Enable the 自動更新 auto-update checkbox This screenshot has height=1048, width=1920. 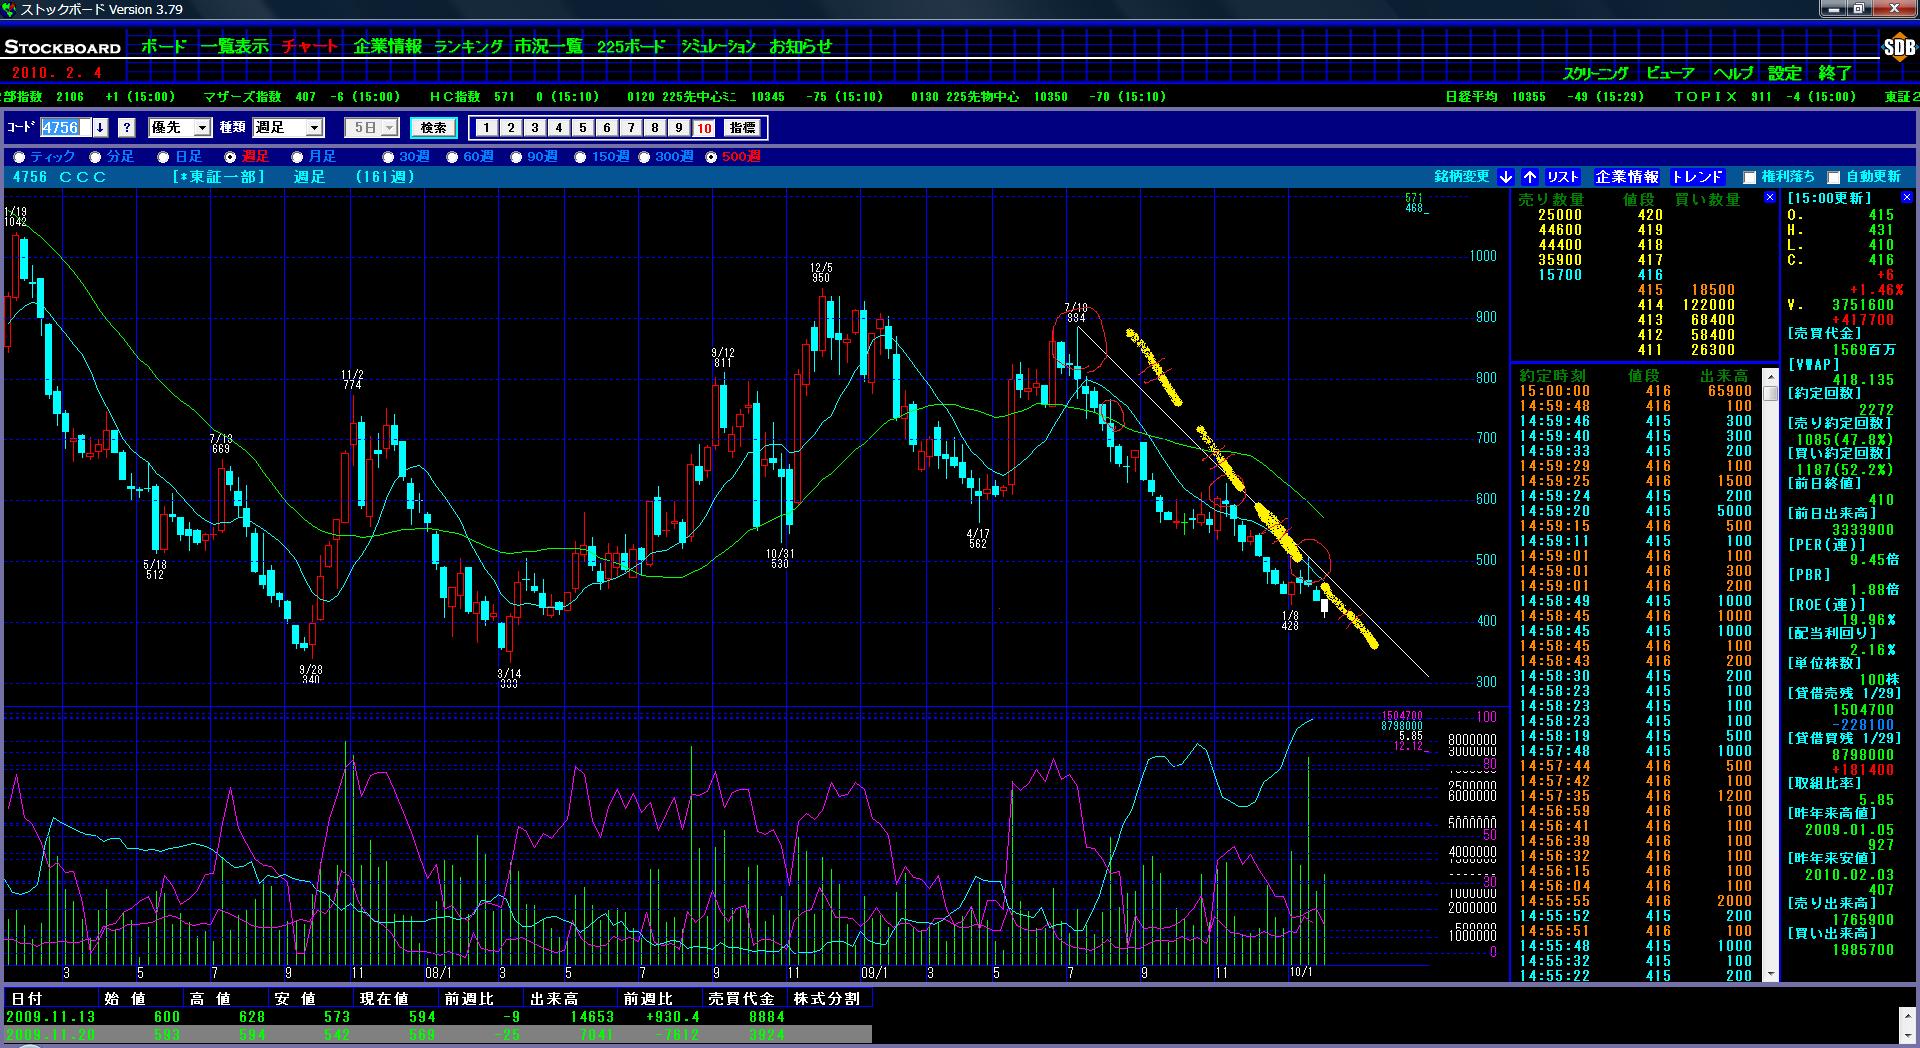[x=1833, y=178]
